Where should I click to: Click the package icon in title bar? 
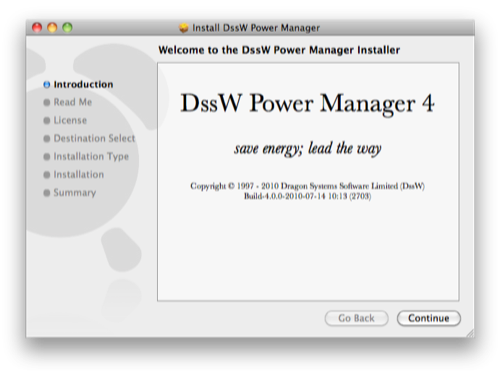click(184, 28)
